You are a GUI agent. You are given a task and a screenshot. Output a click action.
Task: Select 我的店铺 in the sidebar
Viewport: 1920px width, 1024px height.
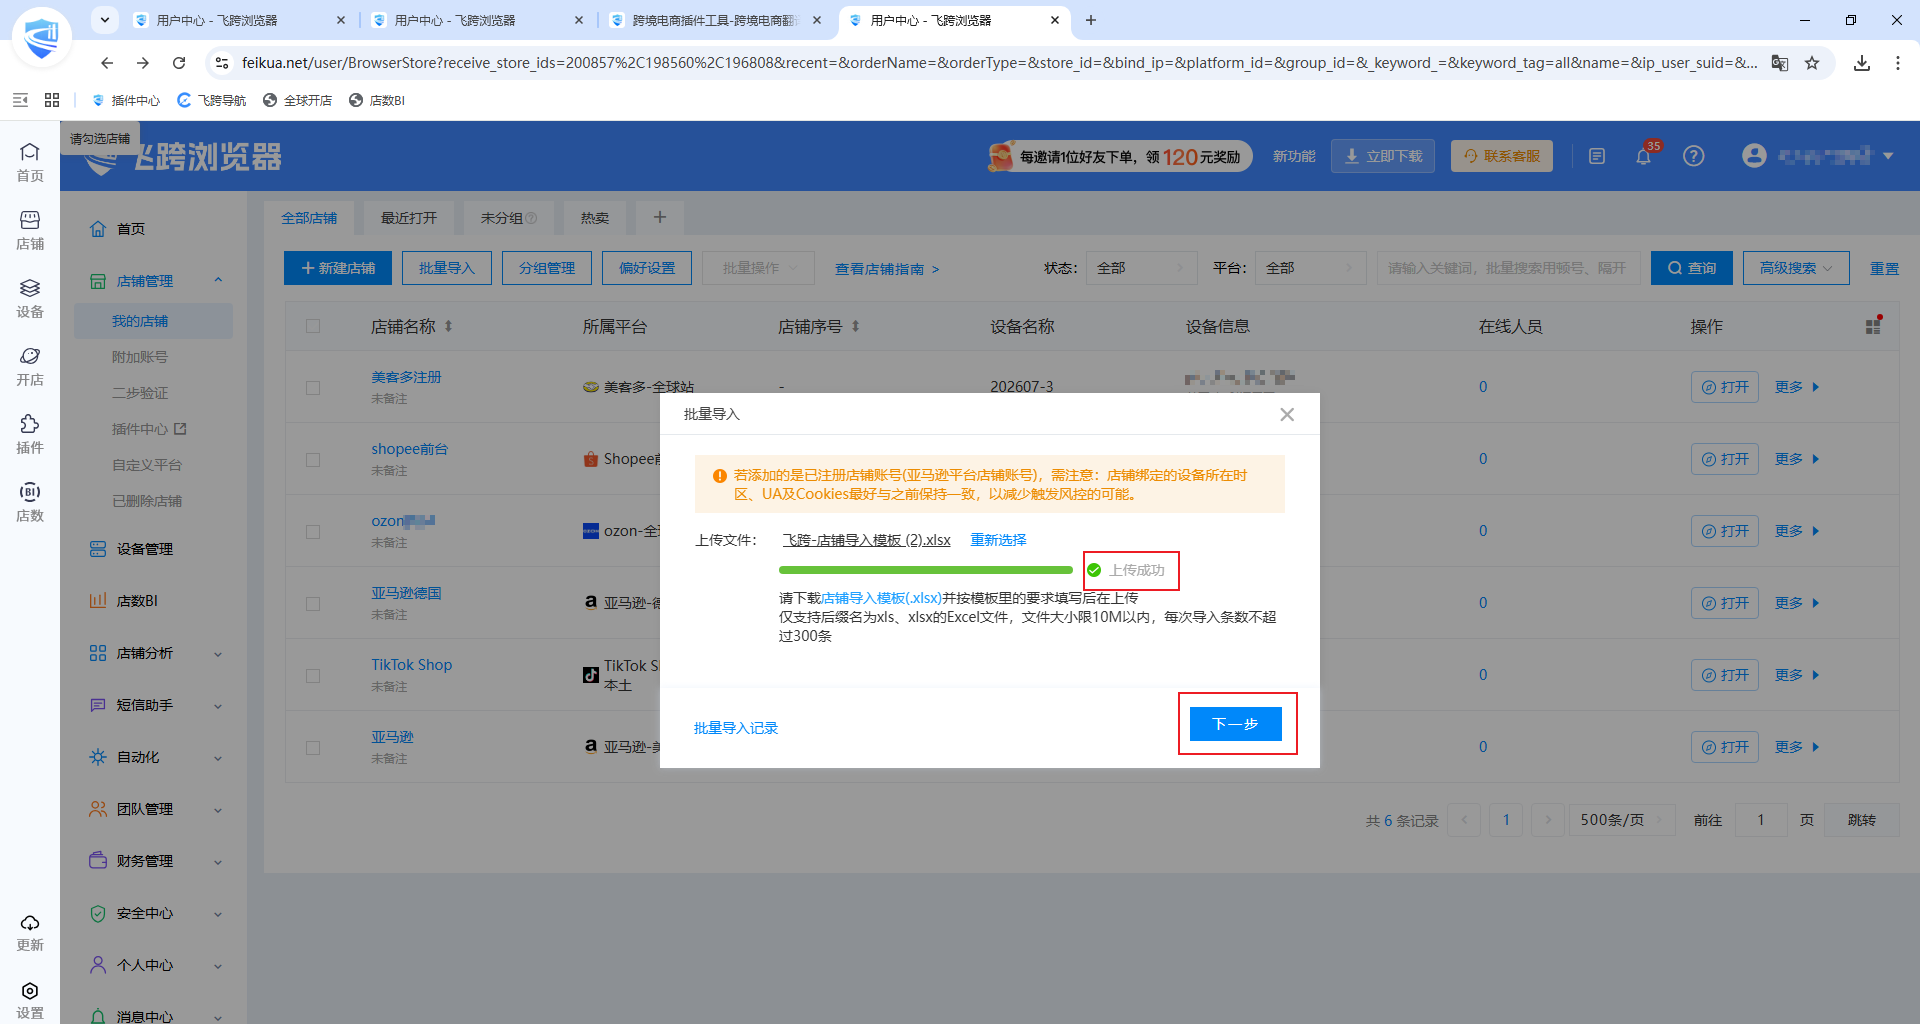click(x=153, y=321)
